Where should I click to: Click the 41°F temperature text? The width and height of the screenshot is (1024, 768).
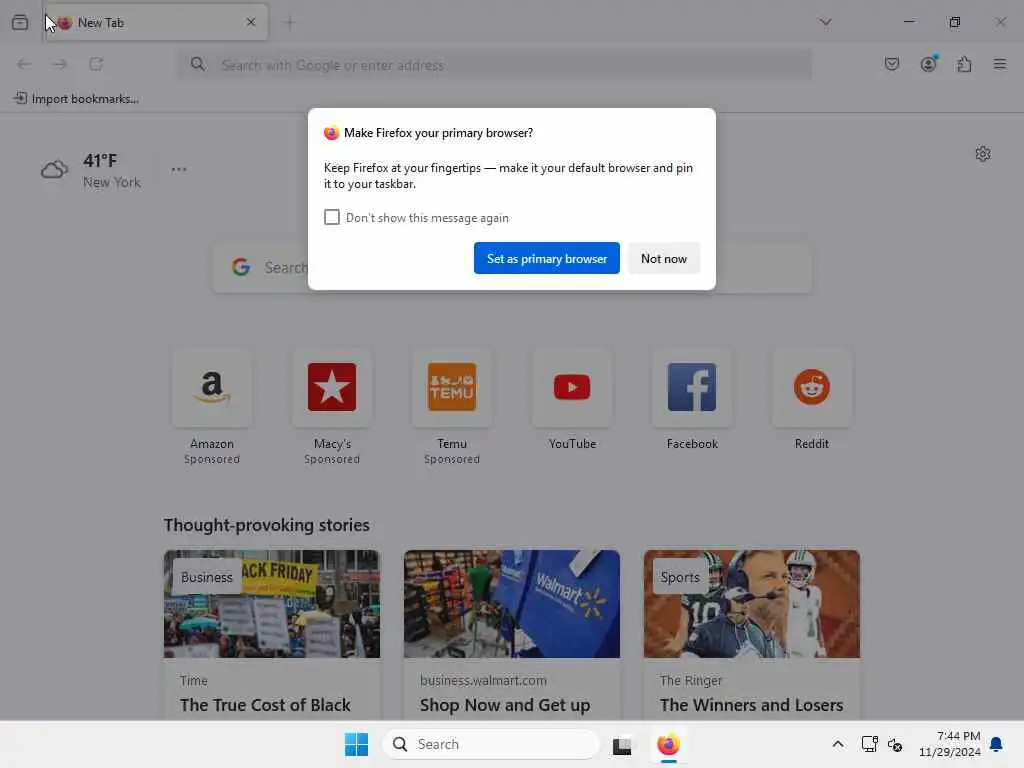(x=100, y=160)
